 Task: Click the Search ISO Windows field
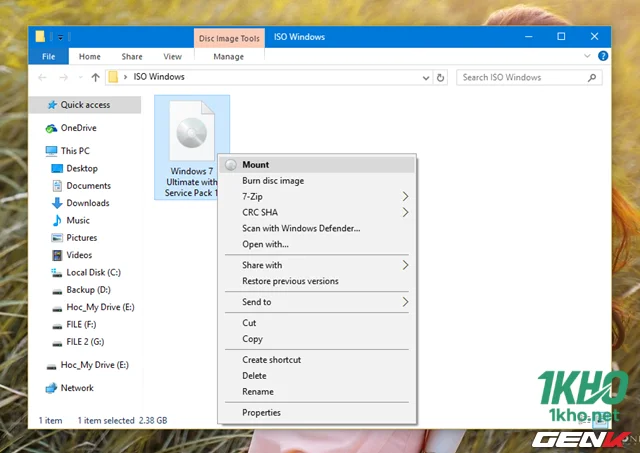point(529,78)
